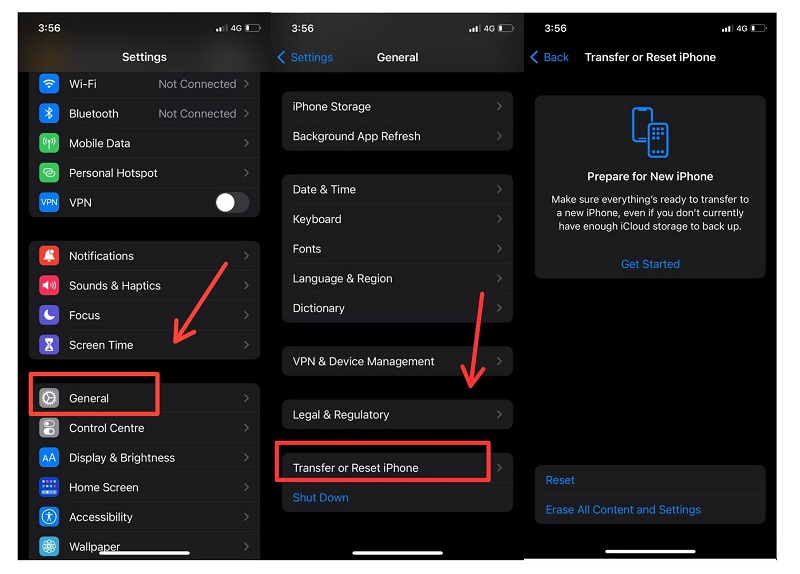
Task: Tap the 'Transfer or Reset iPhone' page title
Action: [x=650, y=57]
